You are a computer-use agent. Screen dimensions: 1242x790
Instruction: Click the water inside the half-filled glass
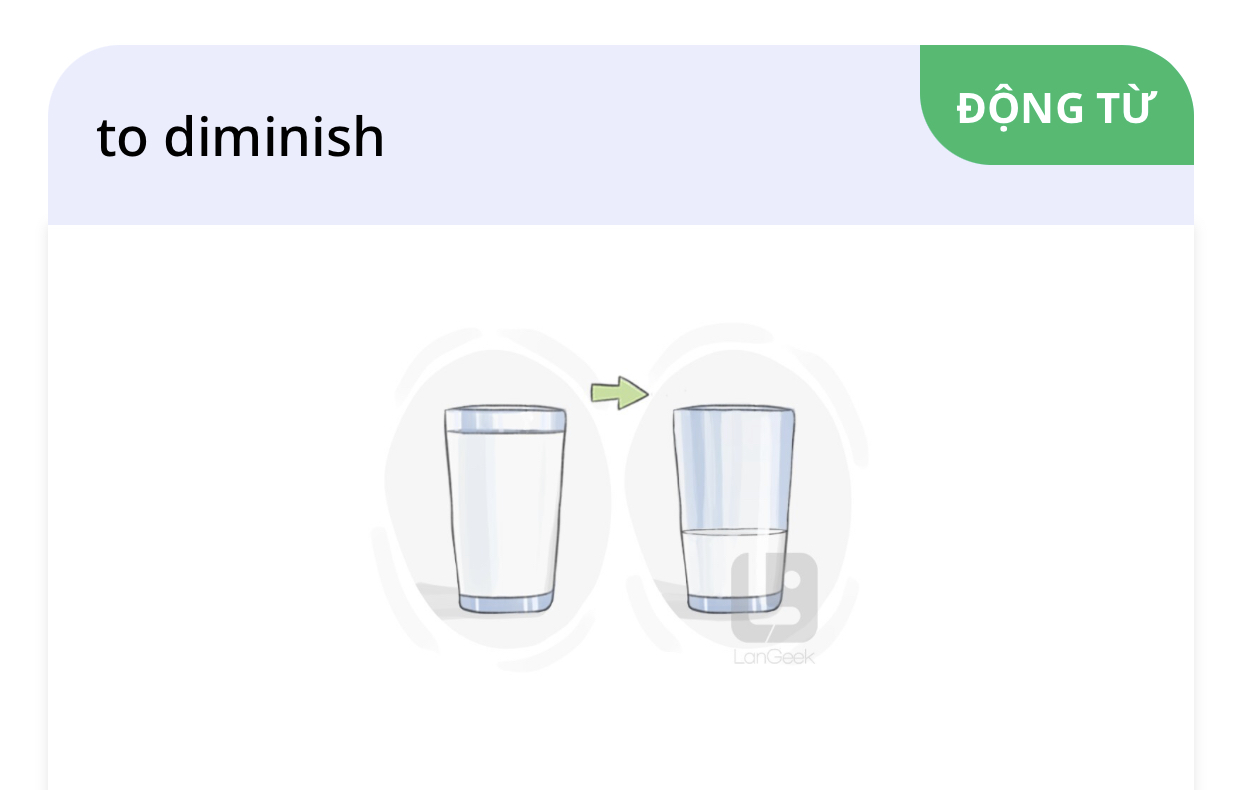click(712, 565)
